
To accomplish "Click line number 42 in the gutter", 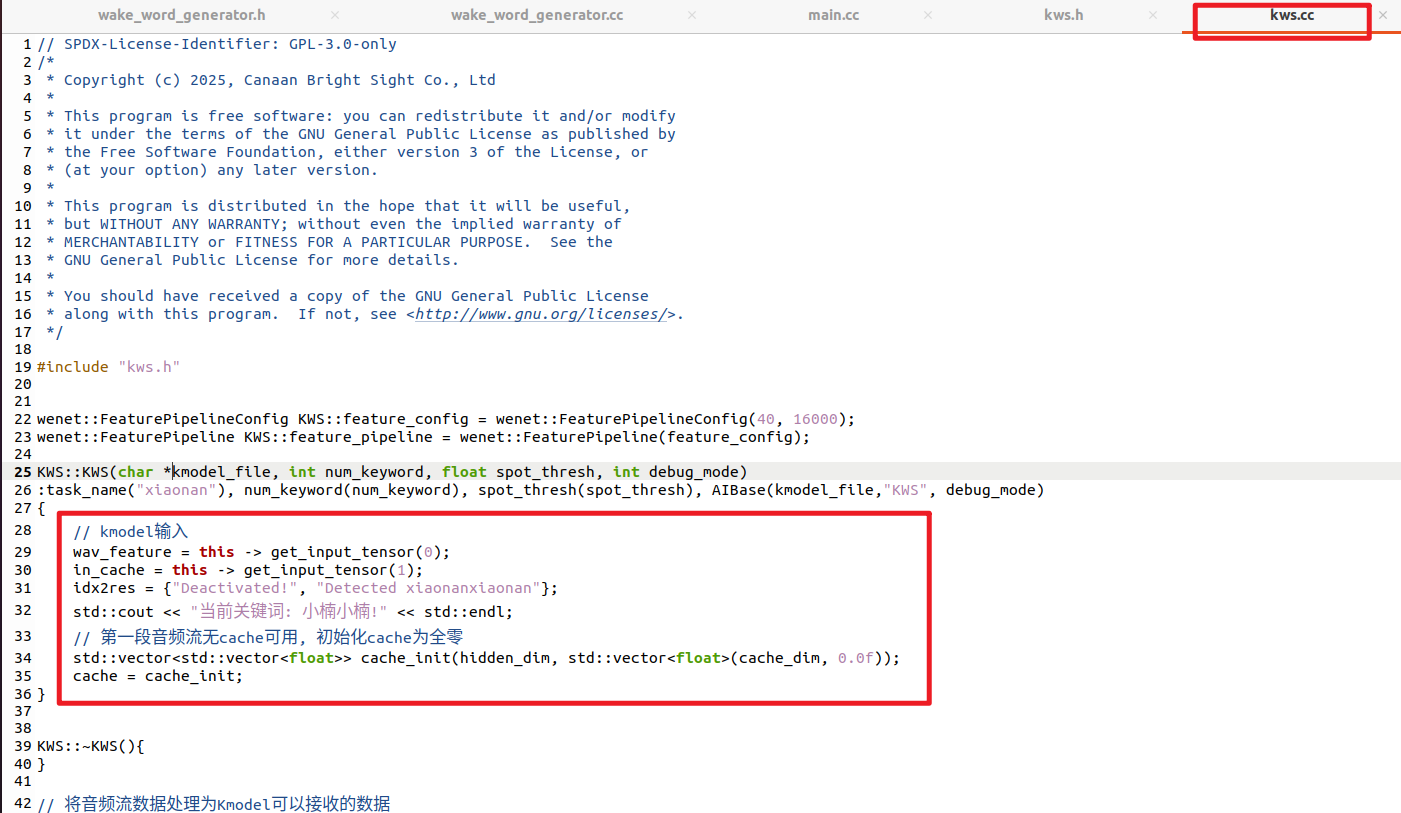I will 23,804.
